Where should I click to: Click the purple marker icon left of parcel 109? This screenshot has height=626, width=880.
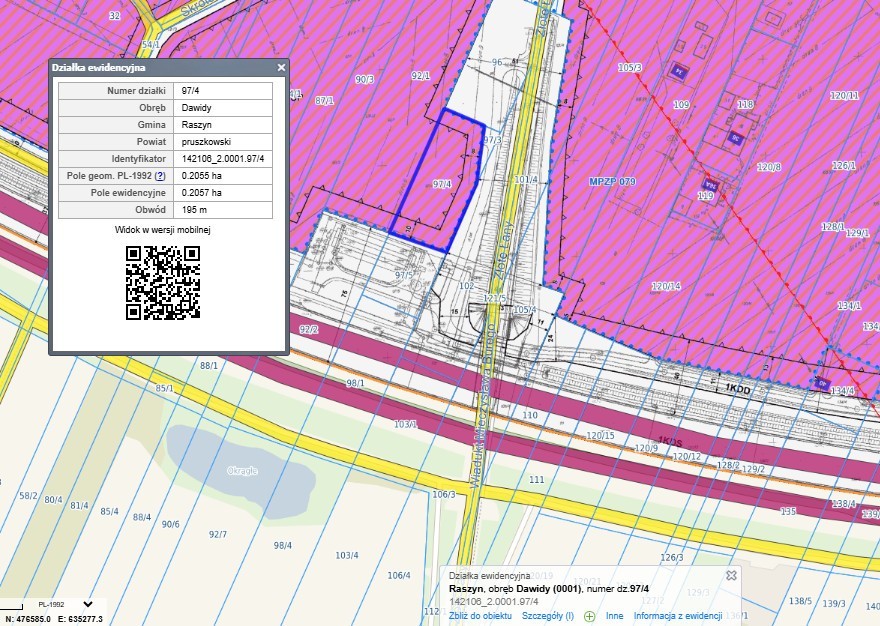(x=677, y=72)
